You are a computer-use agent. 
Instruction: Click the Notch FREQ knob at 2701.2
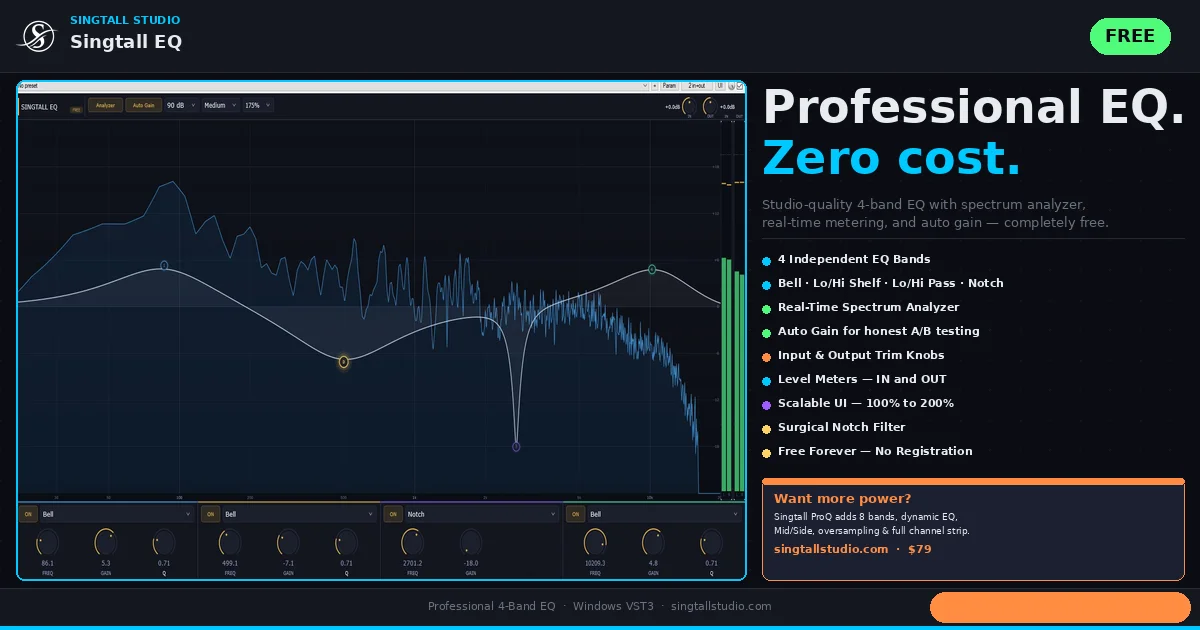pyautogui.click(x=412, y=543)
